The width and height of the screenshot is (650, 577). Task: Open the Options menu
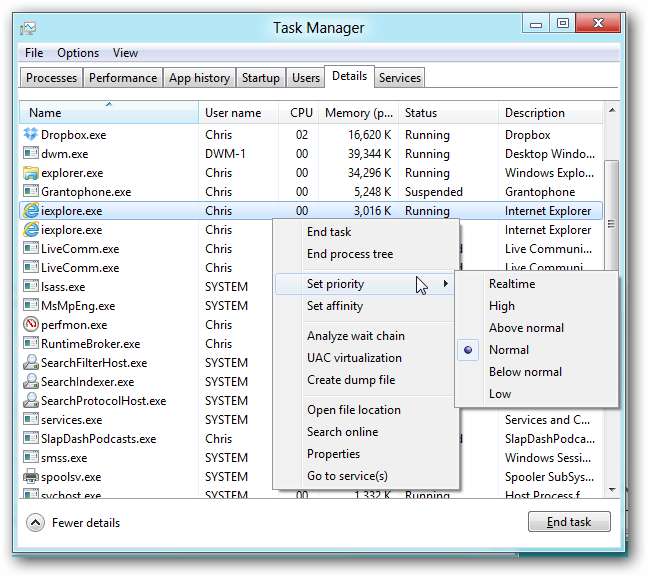click(x=78, y=53)
